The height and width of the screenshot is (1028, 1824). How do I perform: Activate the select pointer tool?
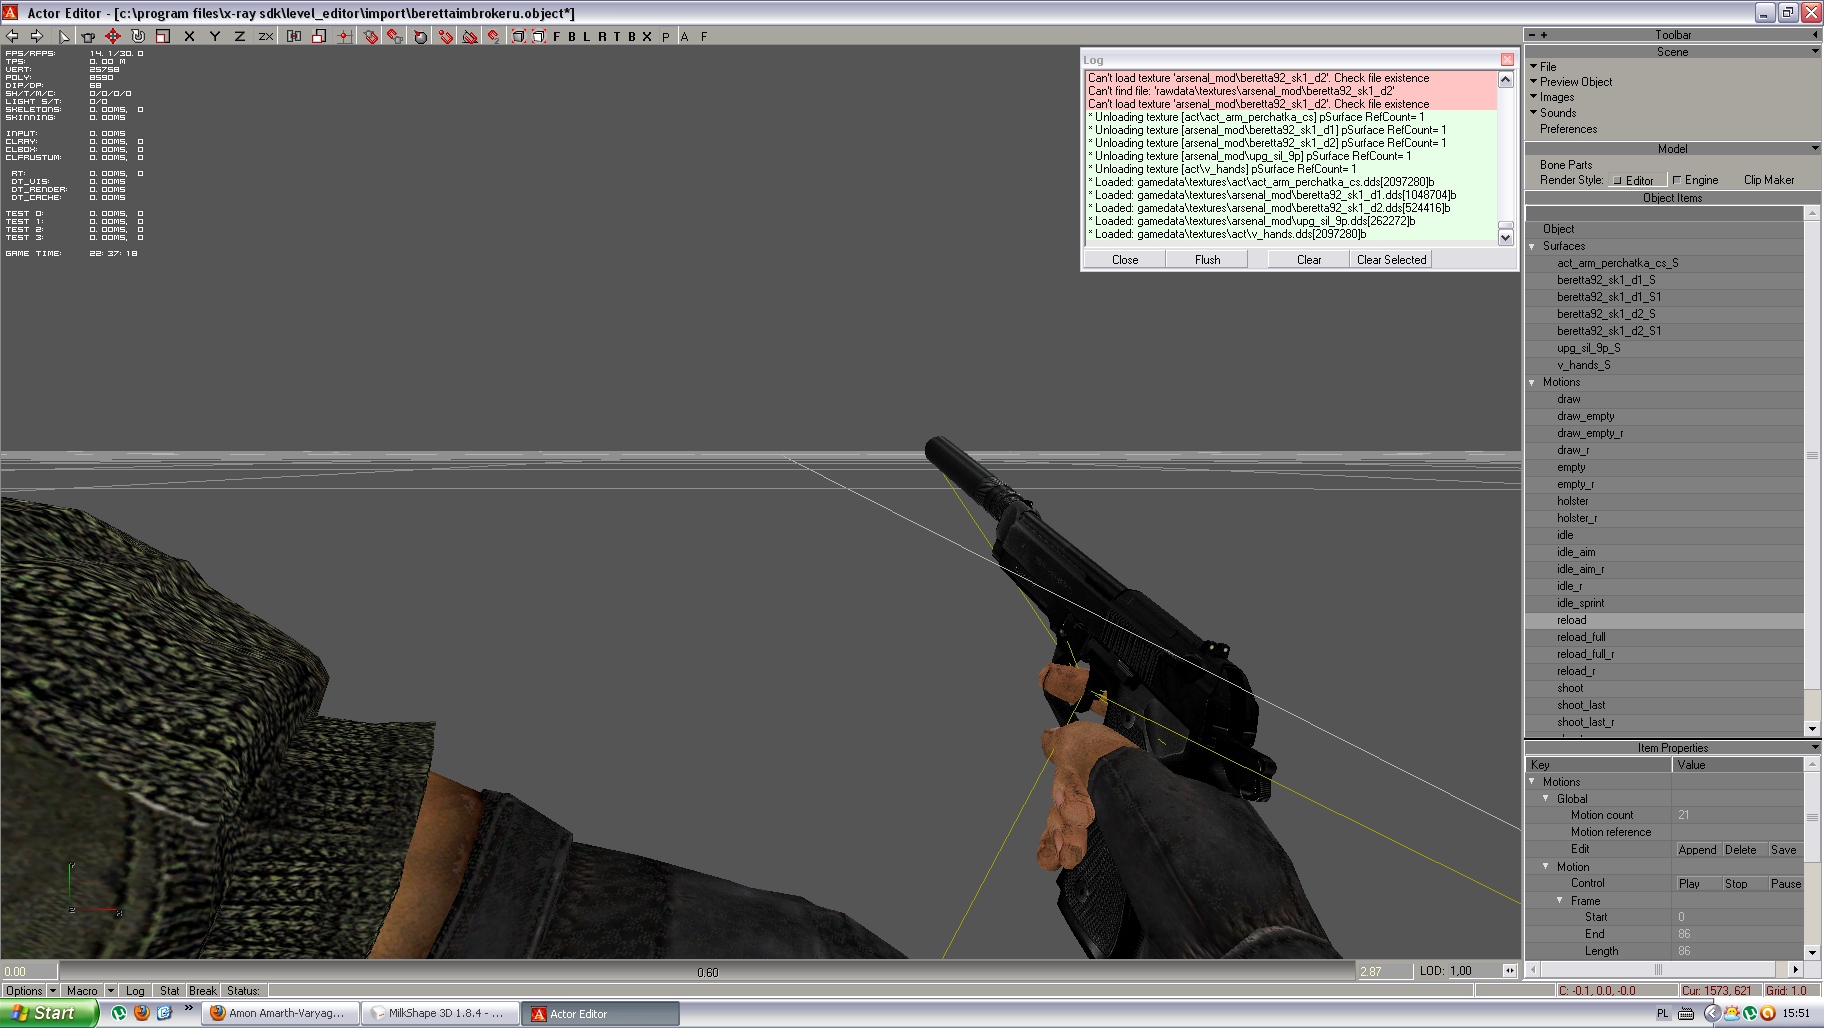pyautogui.click(x=63, y=36)
